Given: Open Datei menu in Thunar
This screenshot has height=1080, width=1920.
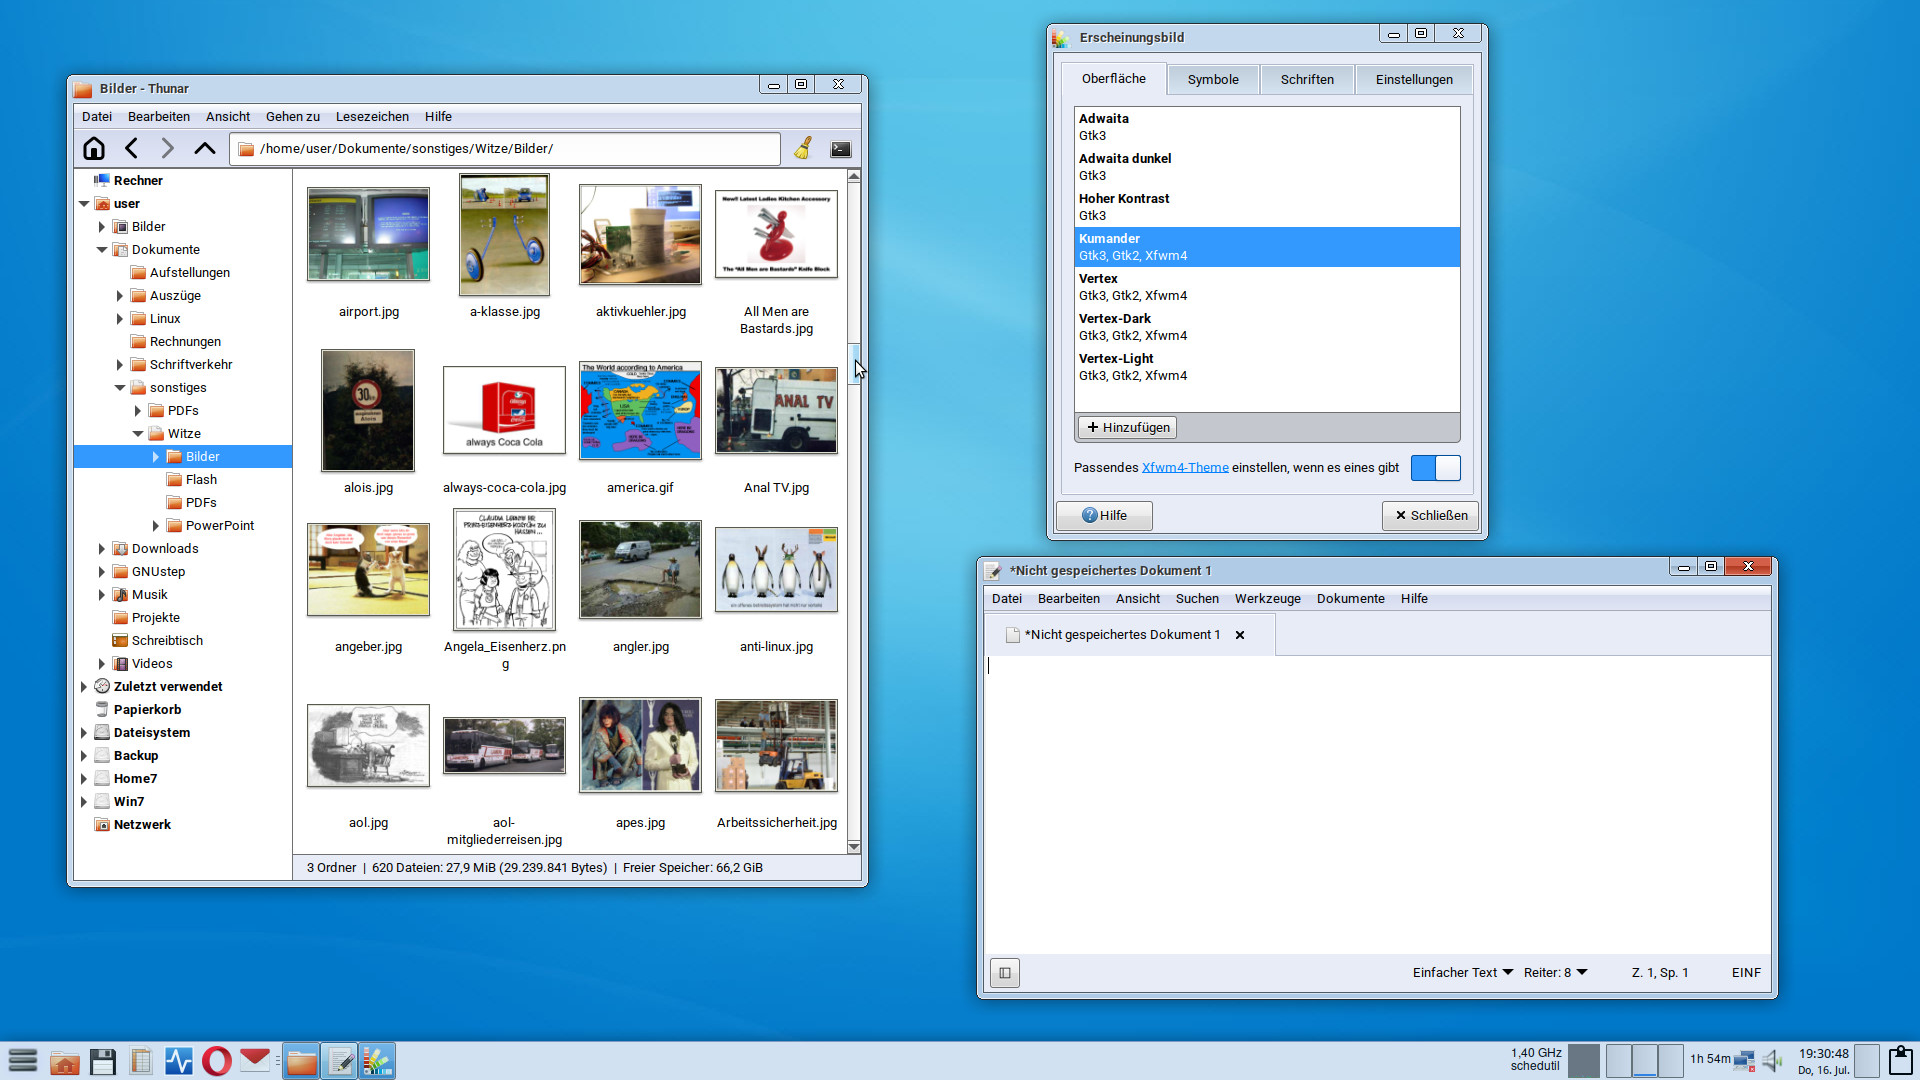Looking at the screenshot, I should coord(97,116).
